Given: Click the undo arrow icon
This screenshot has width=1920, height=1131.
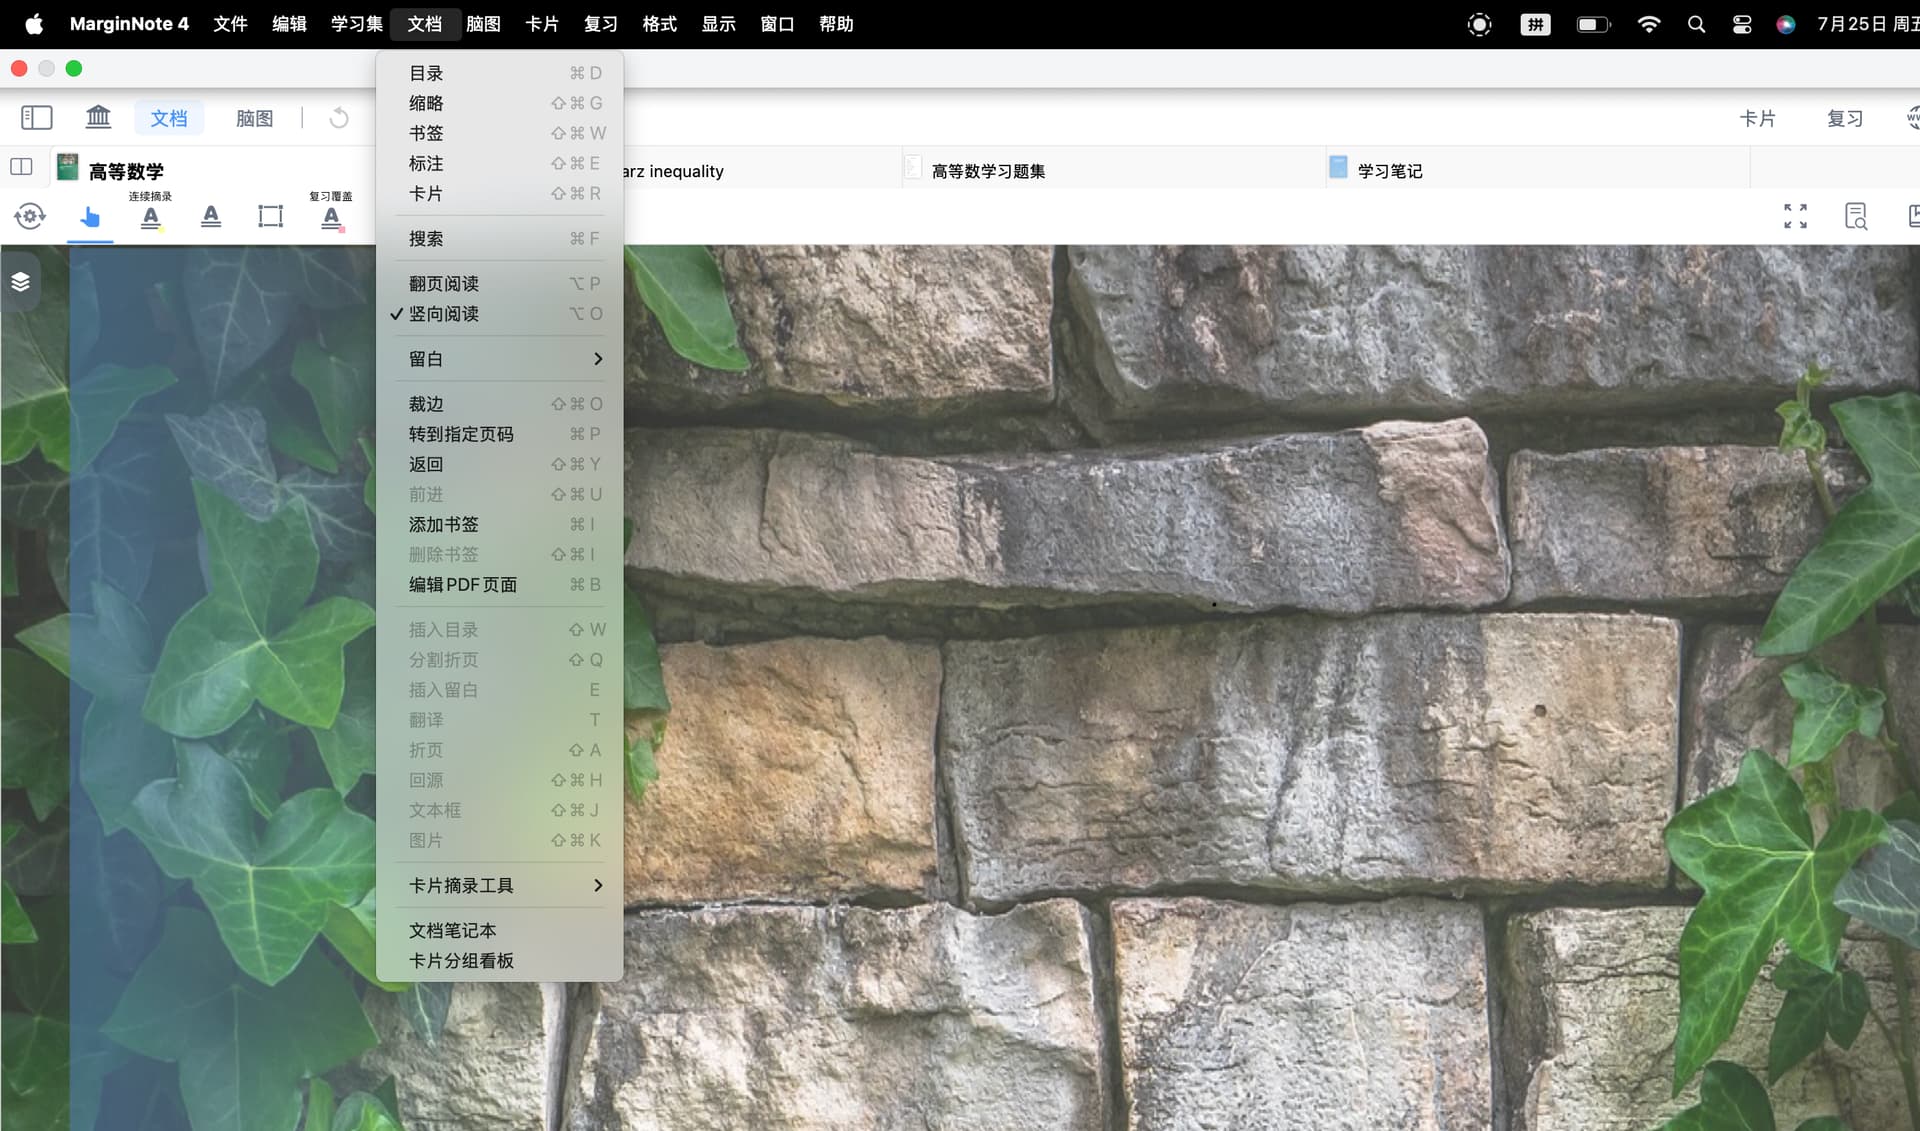Looking at the screenshot, I should pos(339,118).
